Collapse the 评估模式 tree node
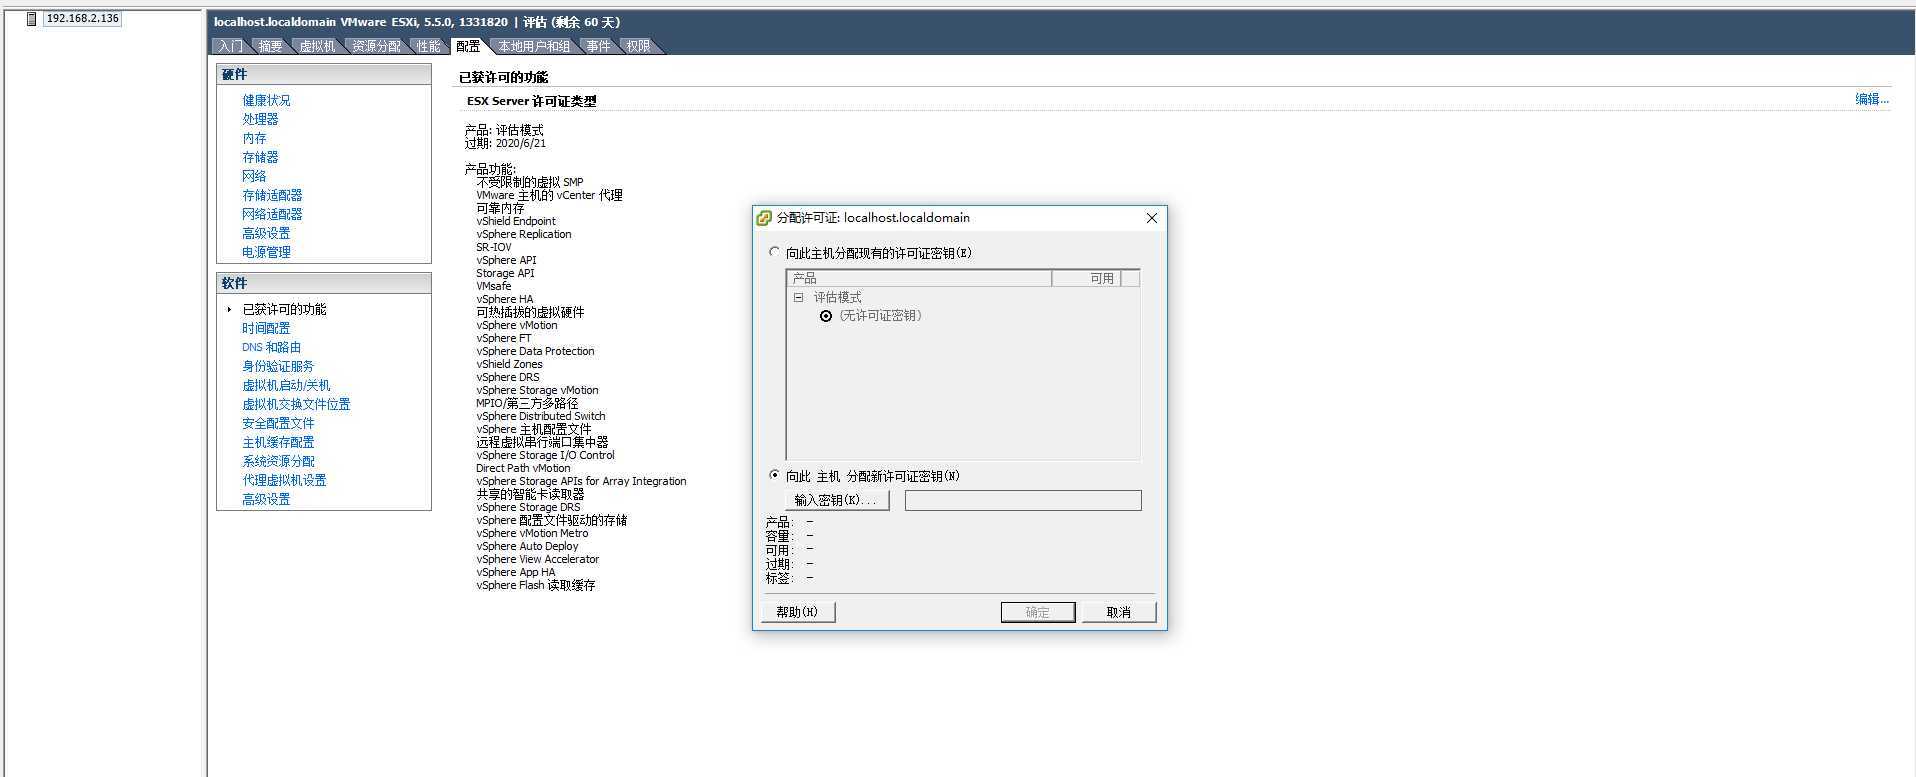The height and width of the screenshot is (777, 1916). pos(798,297)
